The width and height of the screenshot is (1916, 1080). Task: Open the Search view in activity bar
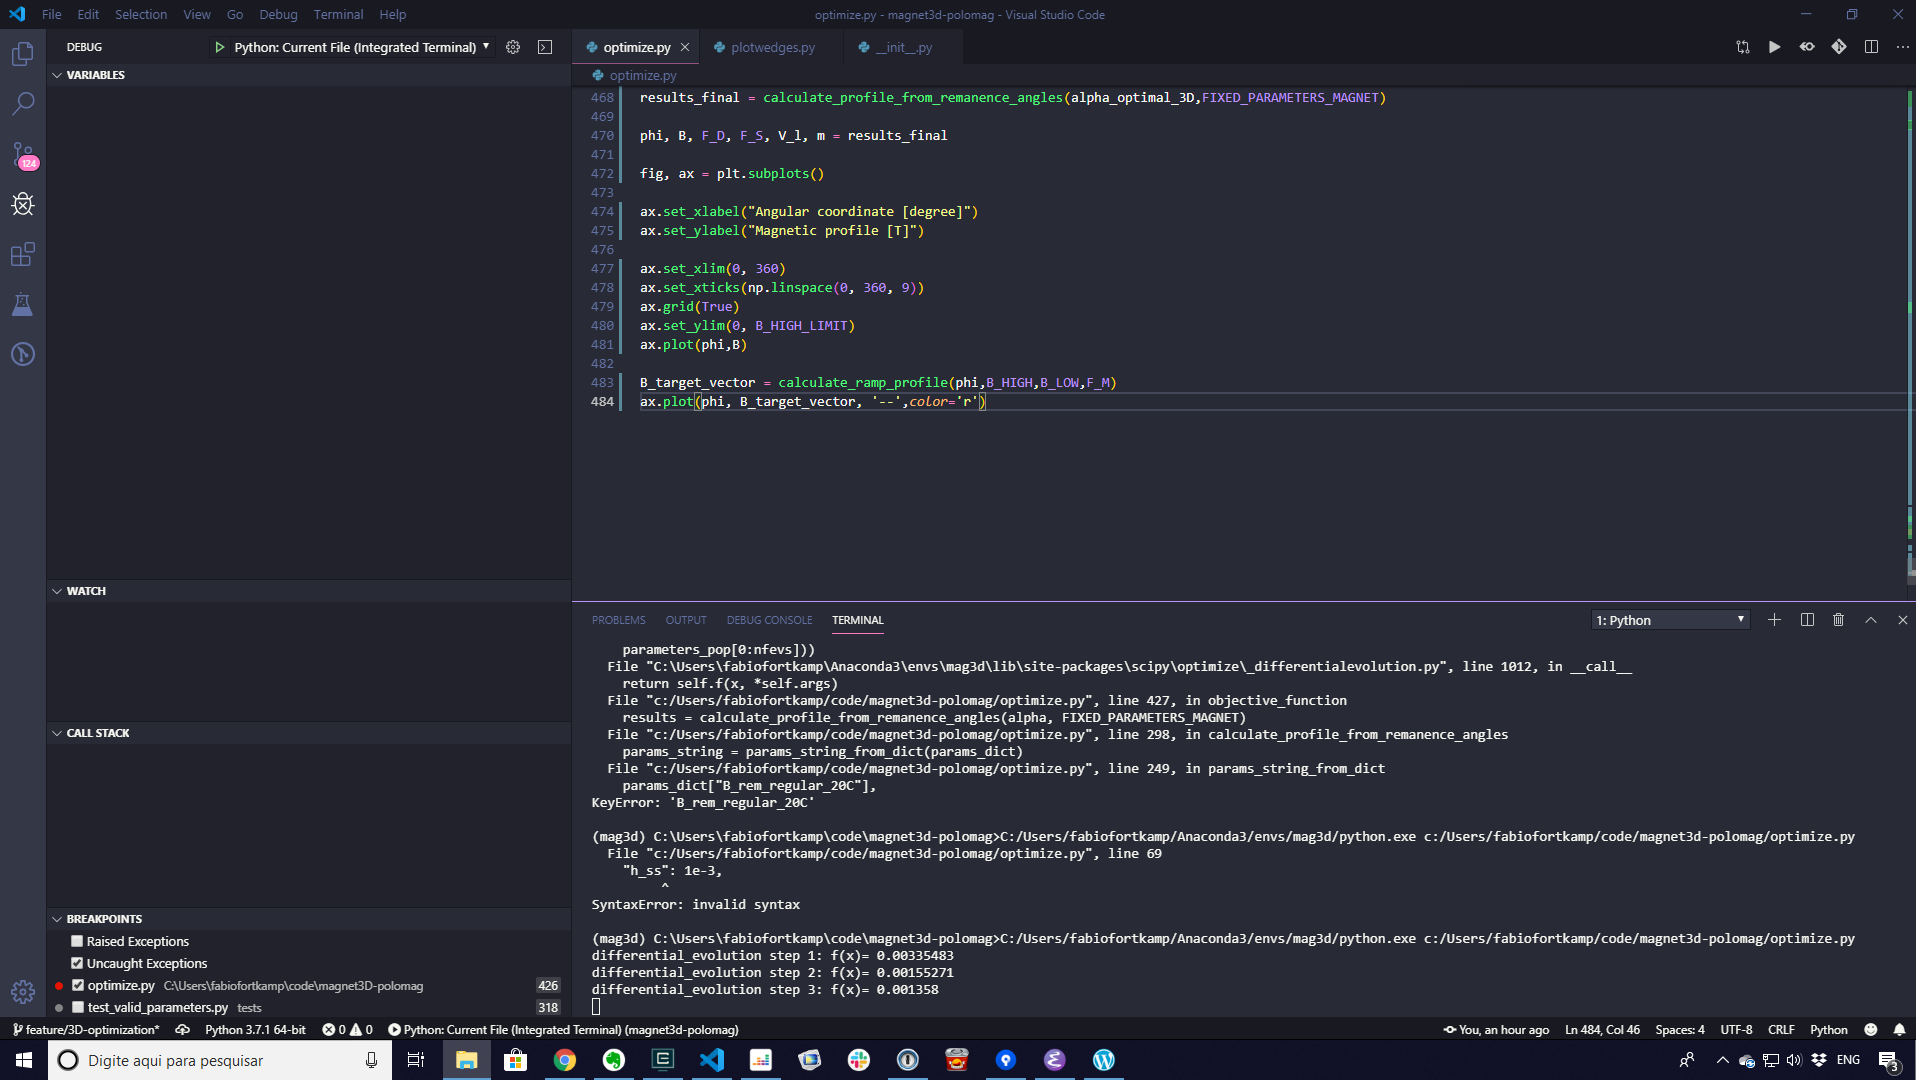23,104
